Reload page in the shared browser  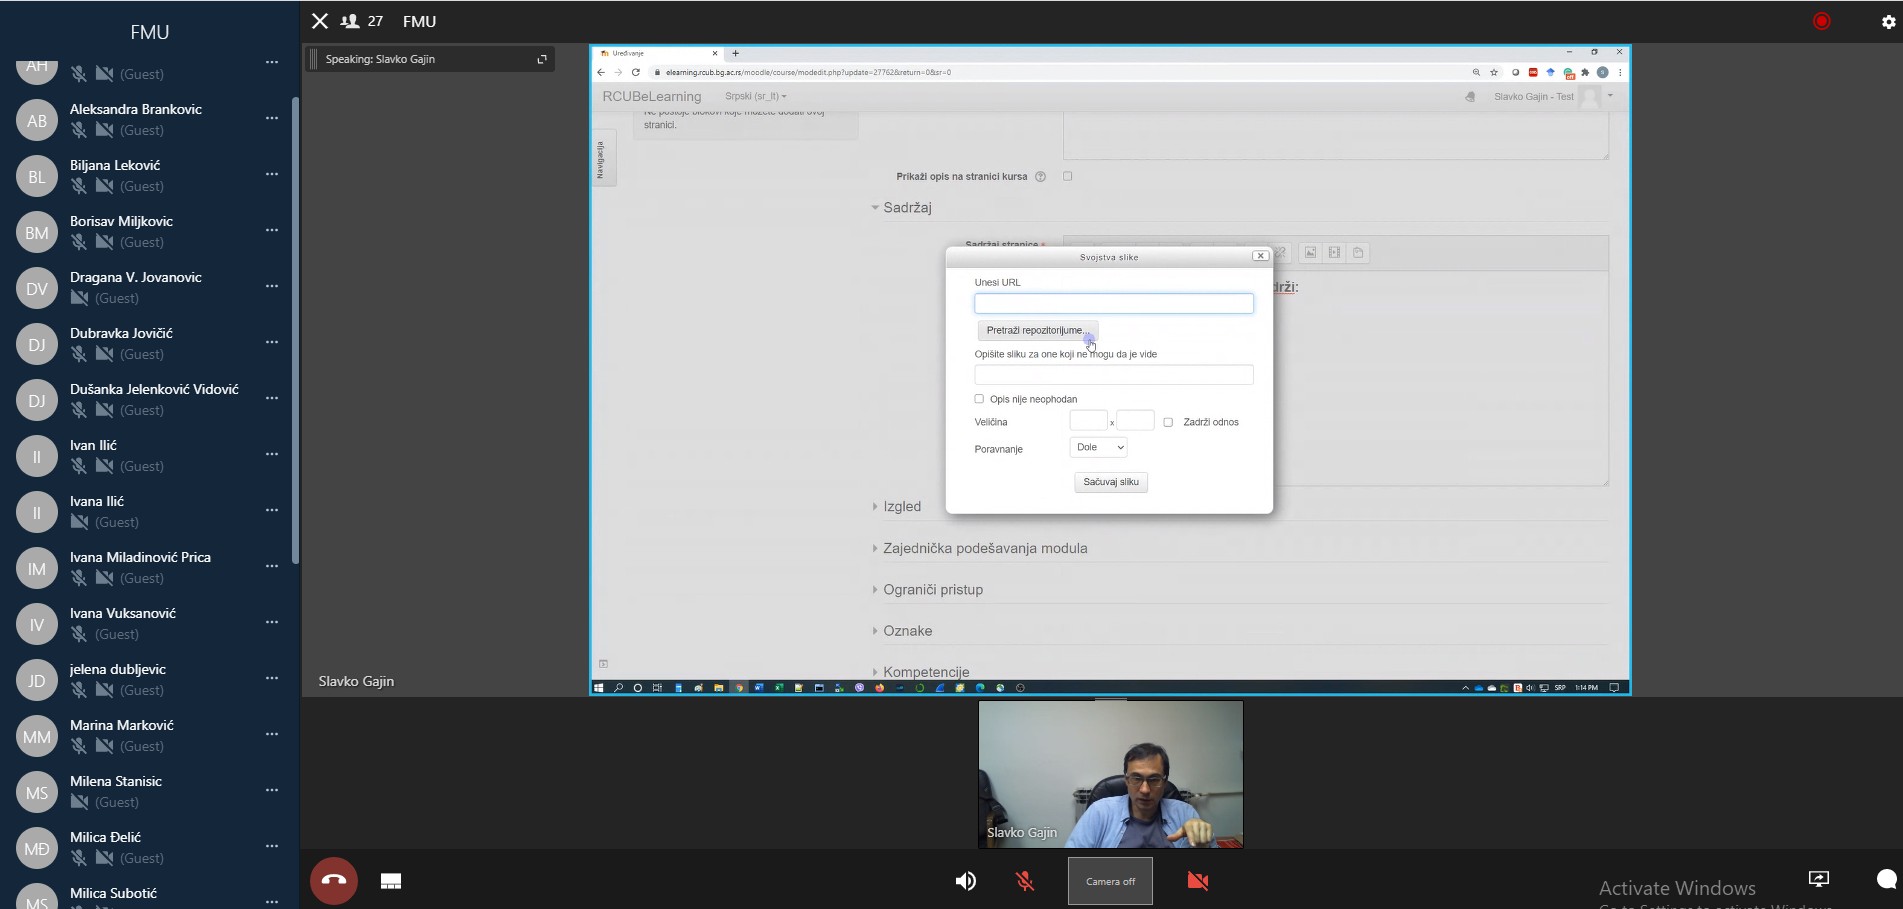point(635,72)
